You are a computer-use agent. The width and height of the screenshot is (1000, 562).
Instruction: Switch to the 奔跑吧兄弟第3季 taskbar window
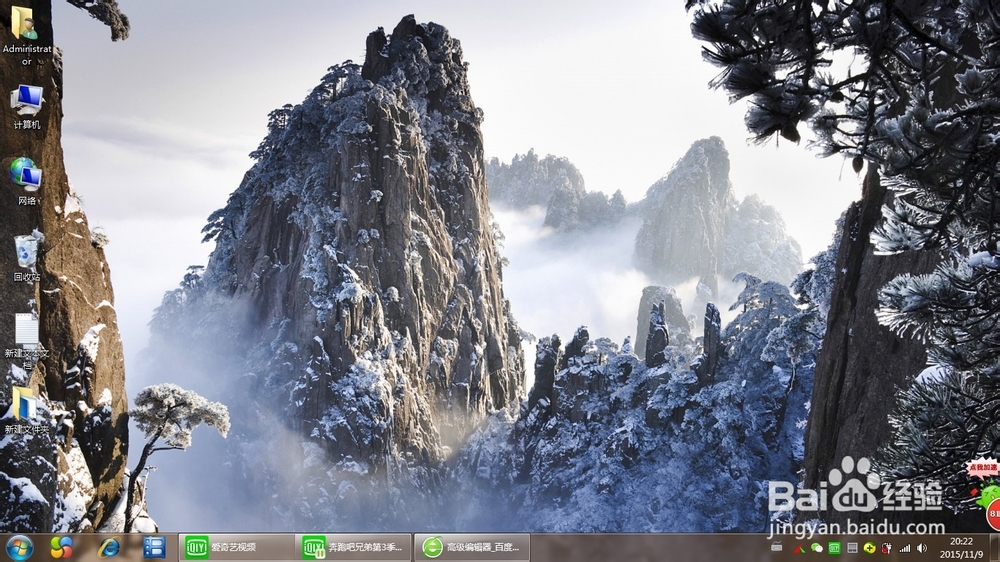[x=354, y=547]
